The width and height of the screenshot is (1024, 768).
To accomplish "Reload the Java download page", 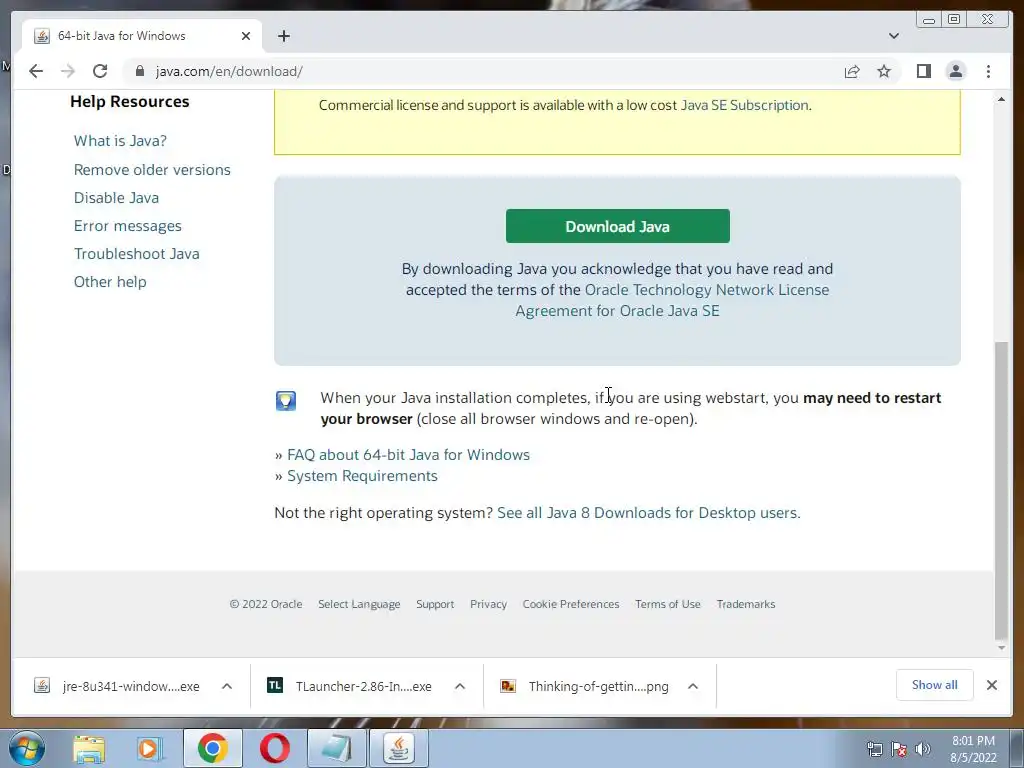I will [x=100, y=71].
